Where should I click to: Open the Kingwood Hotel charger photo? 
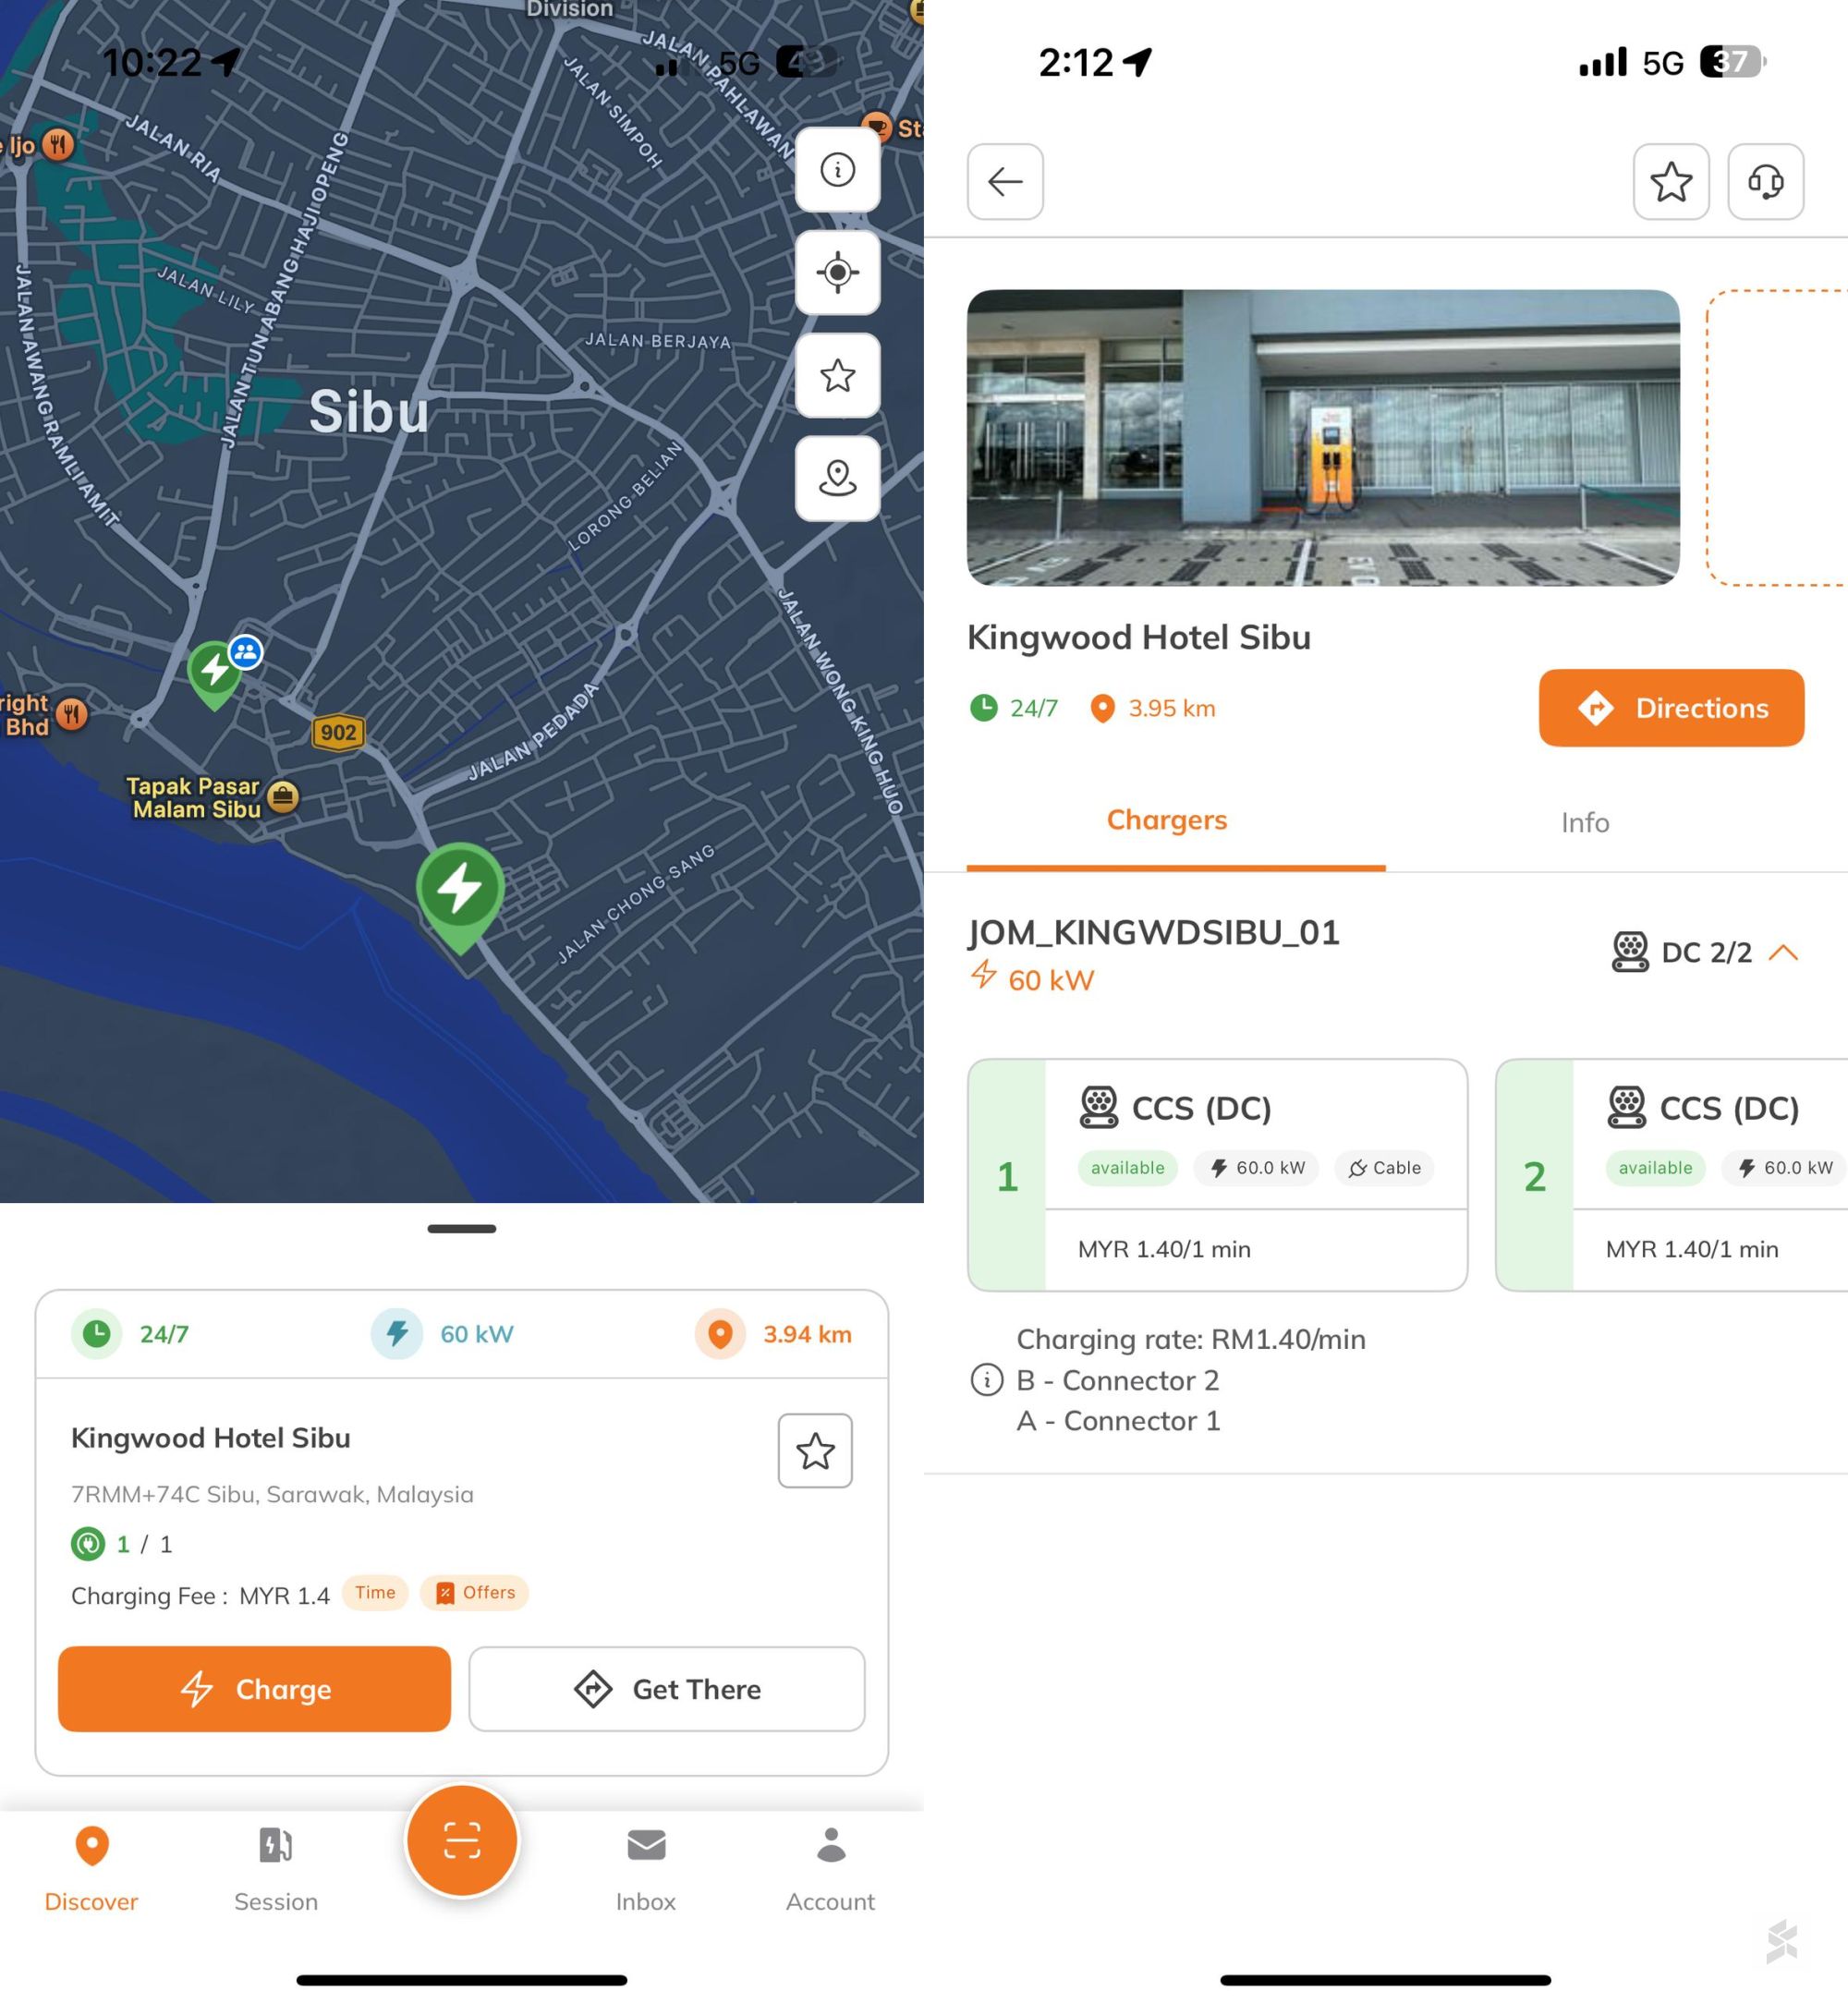pos(1322,437)
